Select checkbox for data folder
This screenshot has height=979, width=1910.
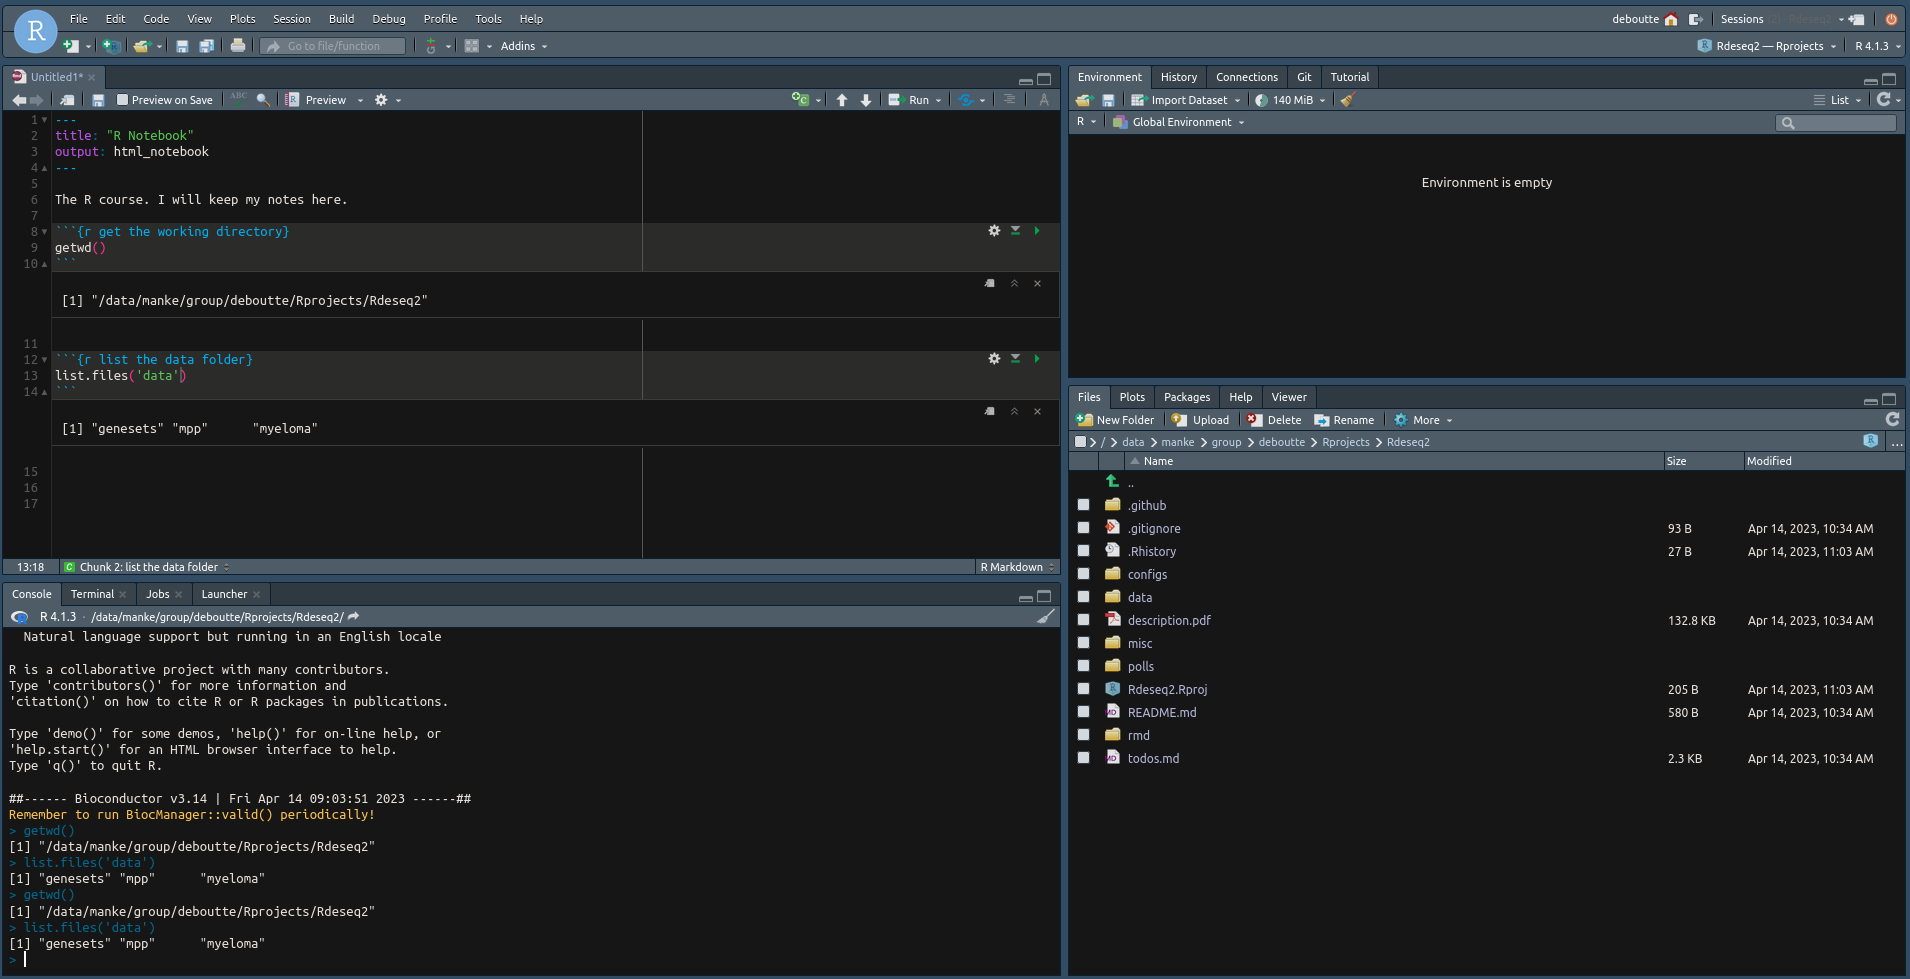tap(1083, 597)
